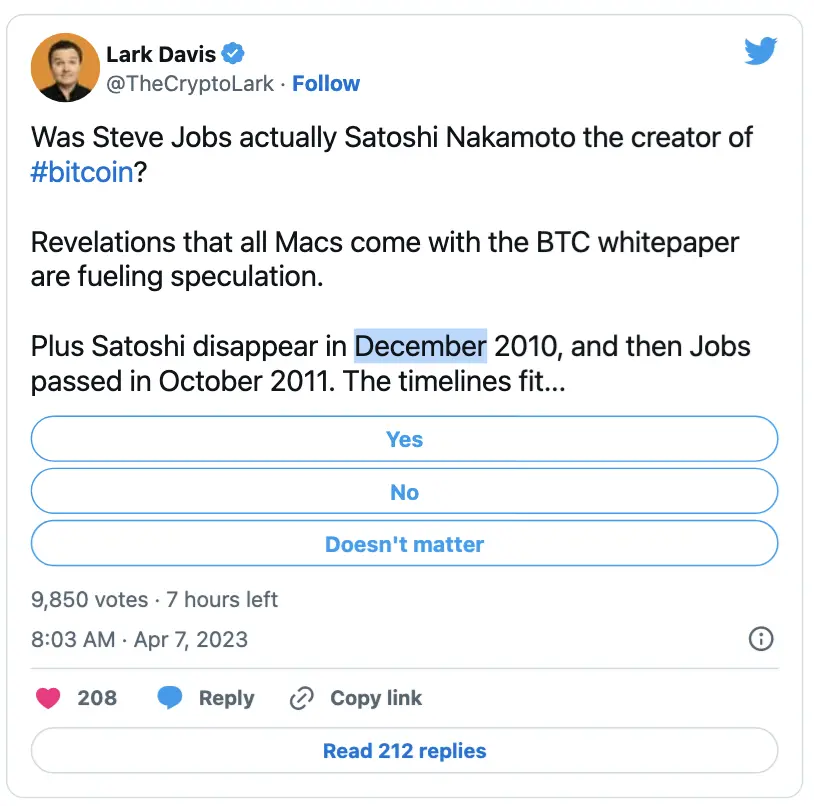Image resolution: width=814 pixels, height=806 pixels.
Task: Follow TheCryptoLark account
Action: point(326,84)
